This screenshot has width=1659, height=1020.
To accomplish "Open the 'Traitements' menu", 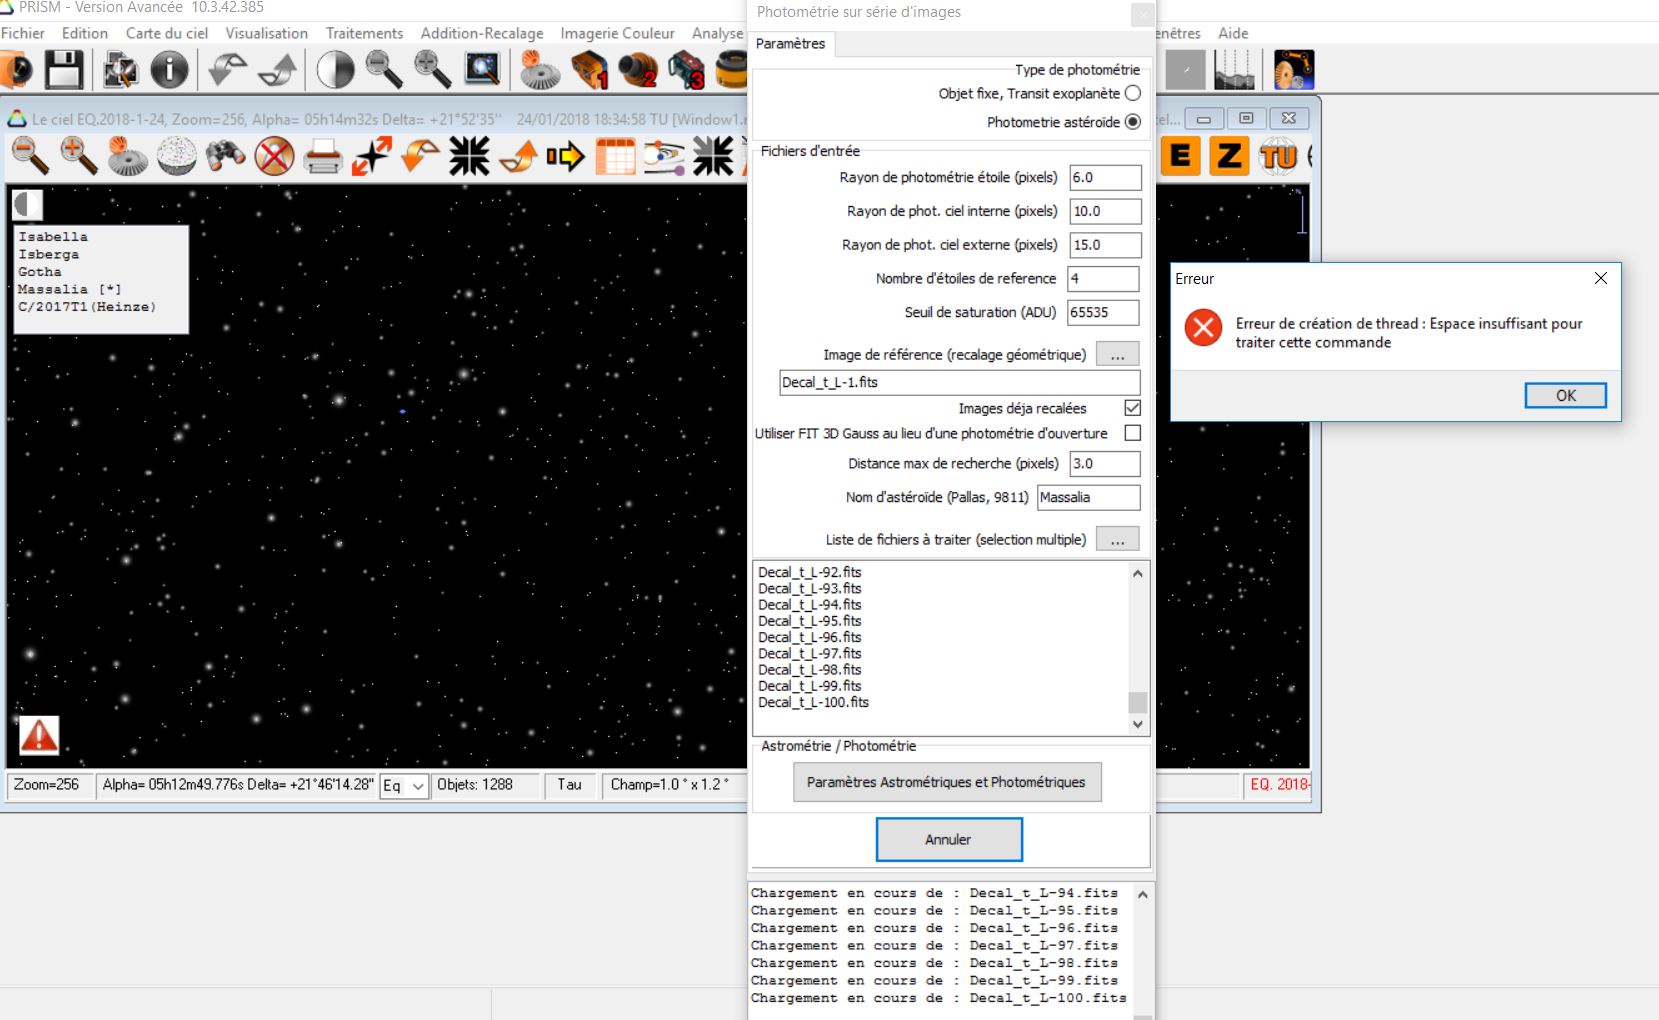I will point(364,33).
